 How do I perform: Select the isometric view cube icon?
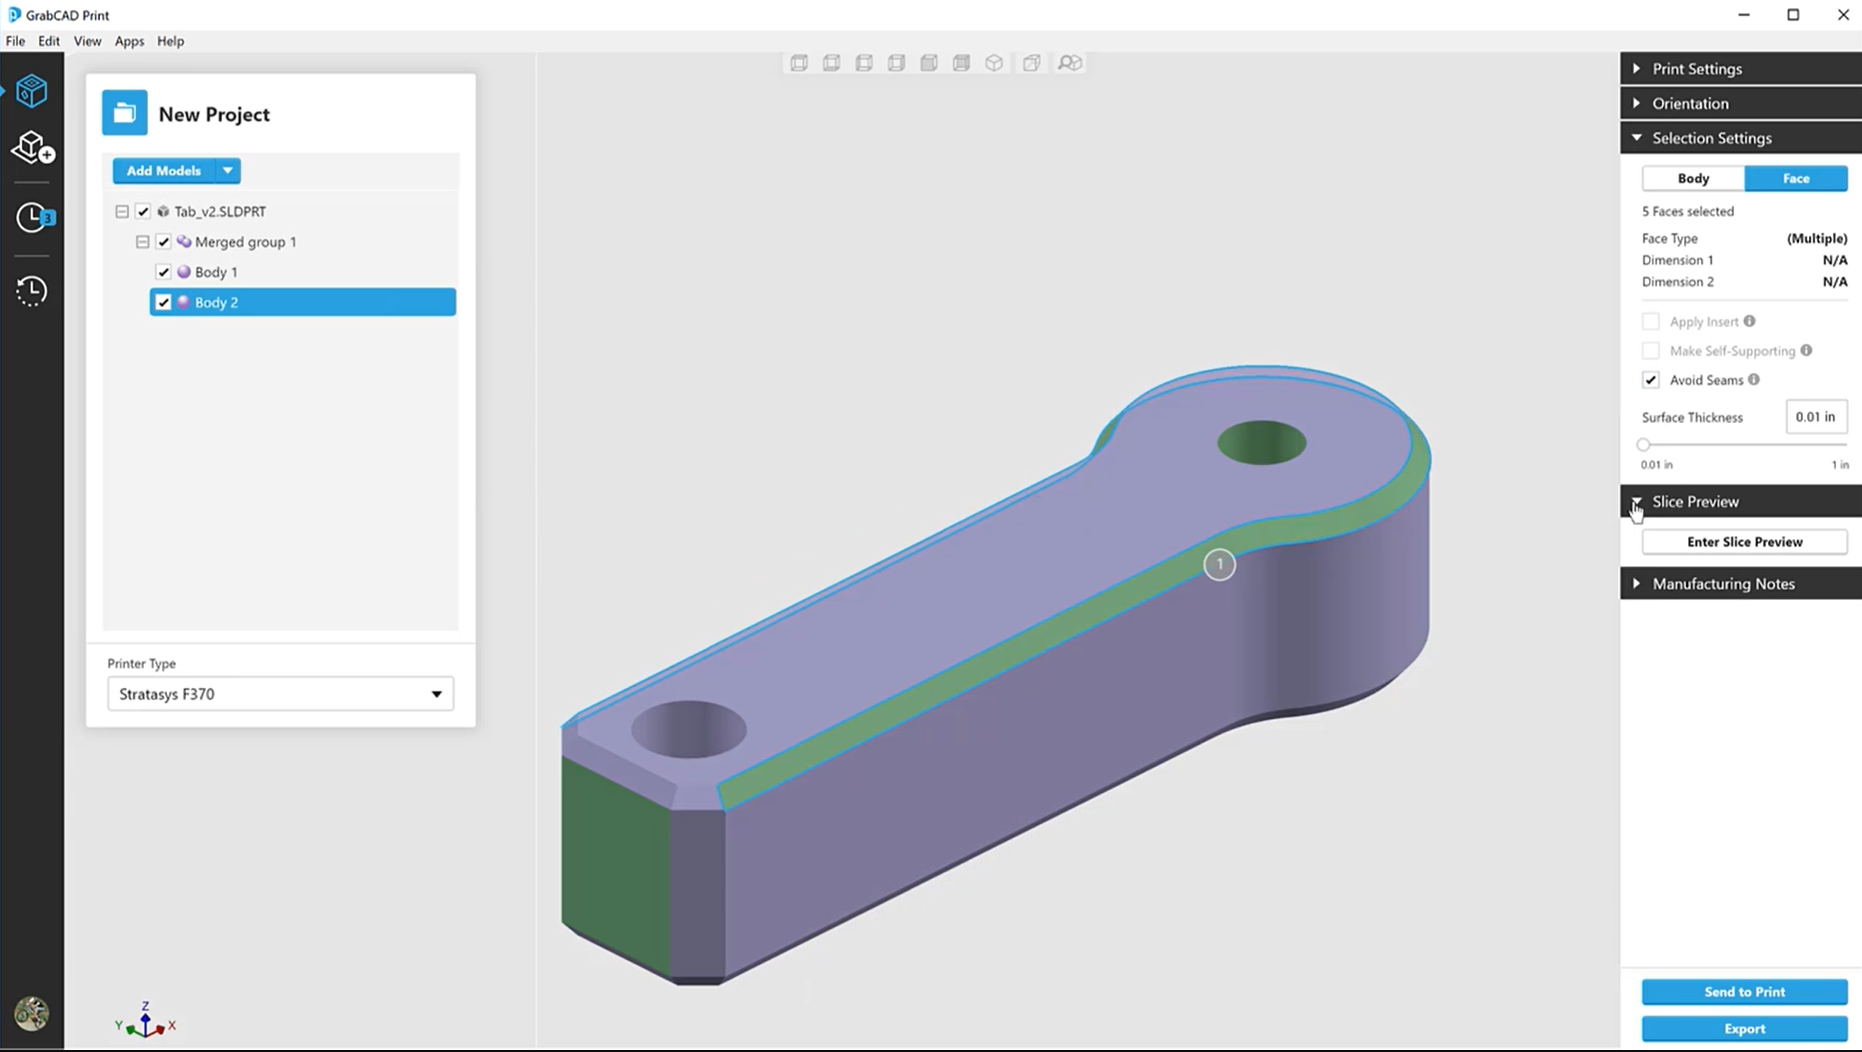(993, 62)
